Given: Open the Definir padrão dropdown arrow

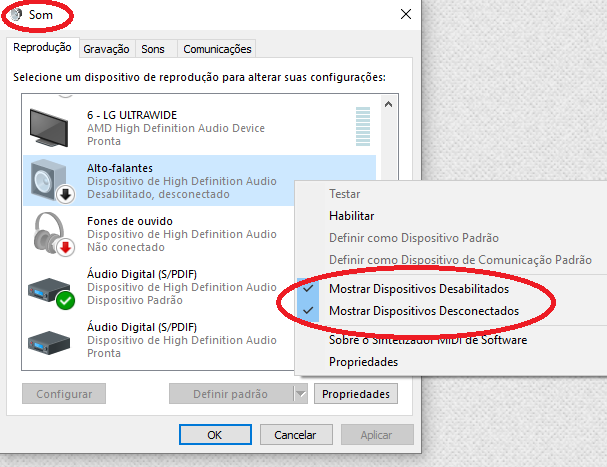Looking at the screenshot, I should tap(300, 394).
